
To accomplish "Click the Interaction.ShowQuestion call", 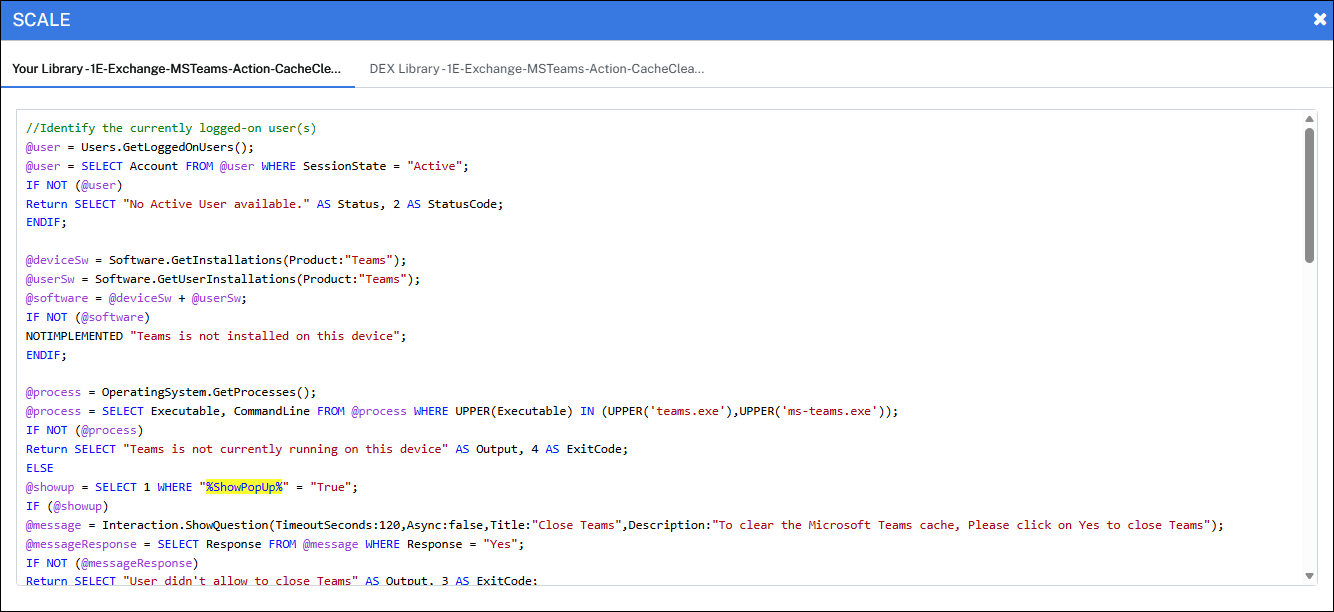I will click(185, 525).
